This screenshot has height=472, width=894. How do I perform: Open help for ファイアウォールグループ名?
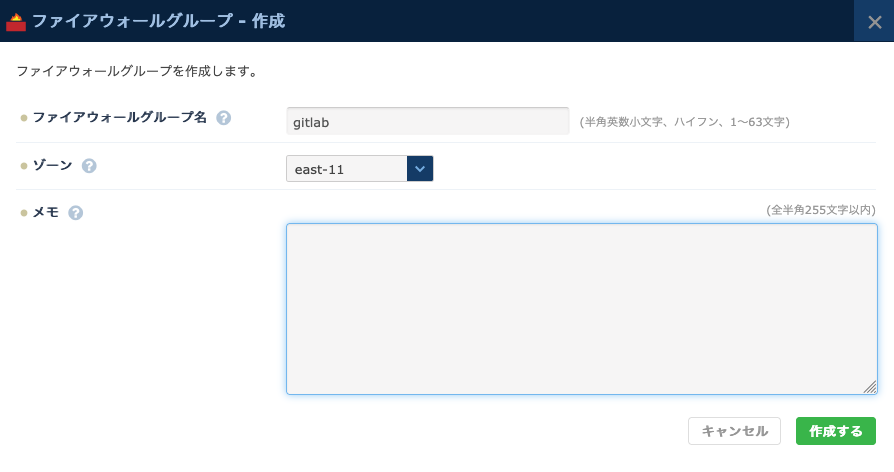(x=224, y=118)
